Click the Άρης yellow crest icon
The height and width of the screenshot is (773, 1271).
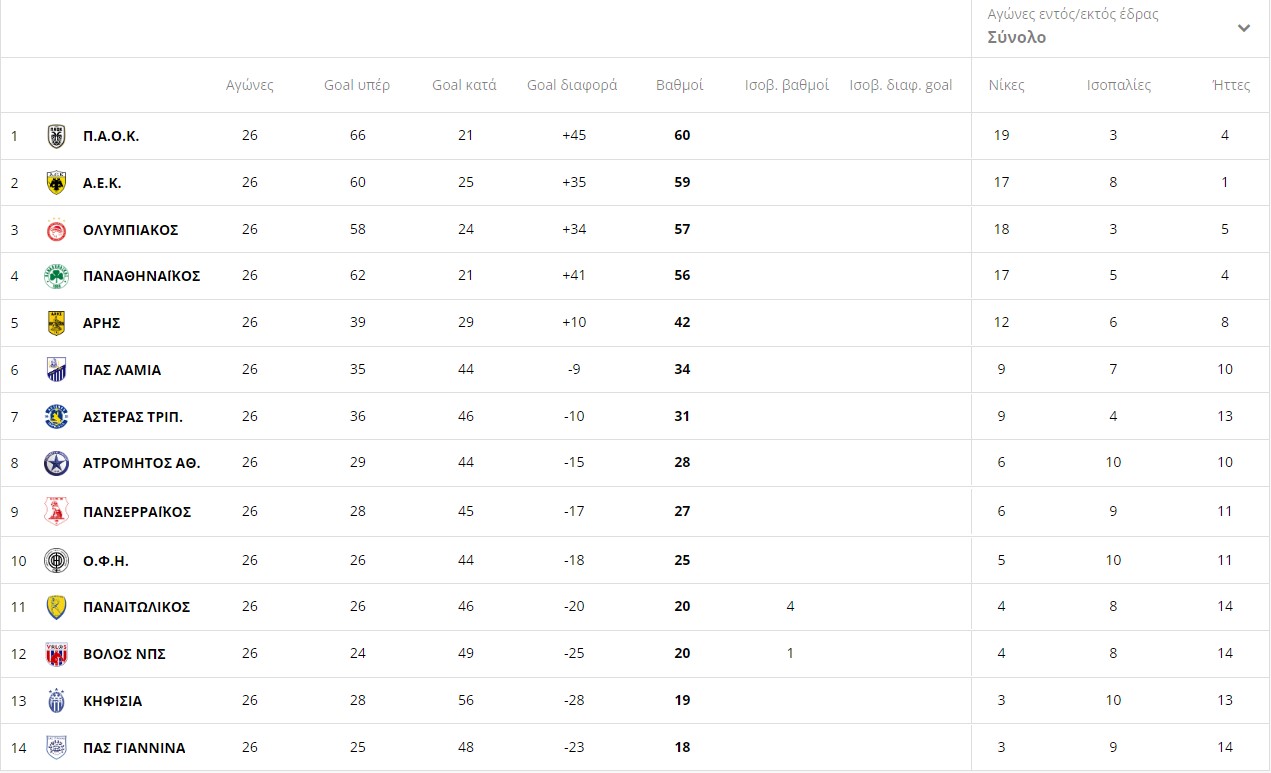57,323
